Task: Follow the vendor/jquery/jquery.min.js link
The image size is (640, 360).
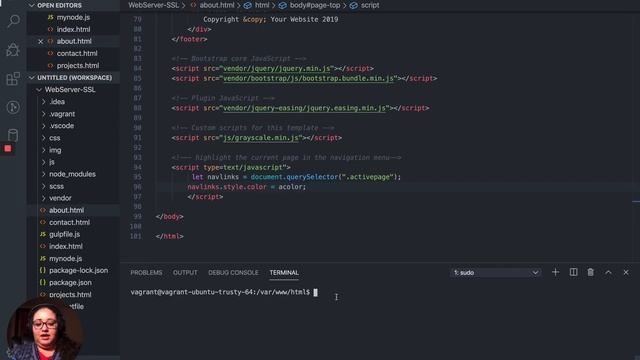Action: pos(277,69)
